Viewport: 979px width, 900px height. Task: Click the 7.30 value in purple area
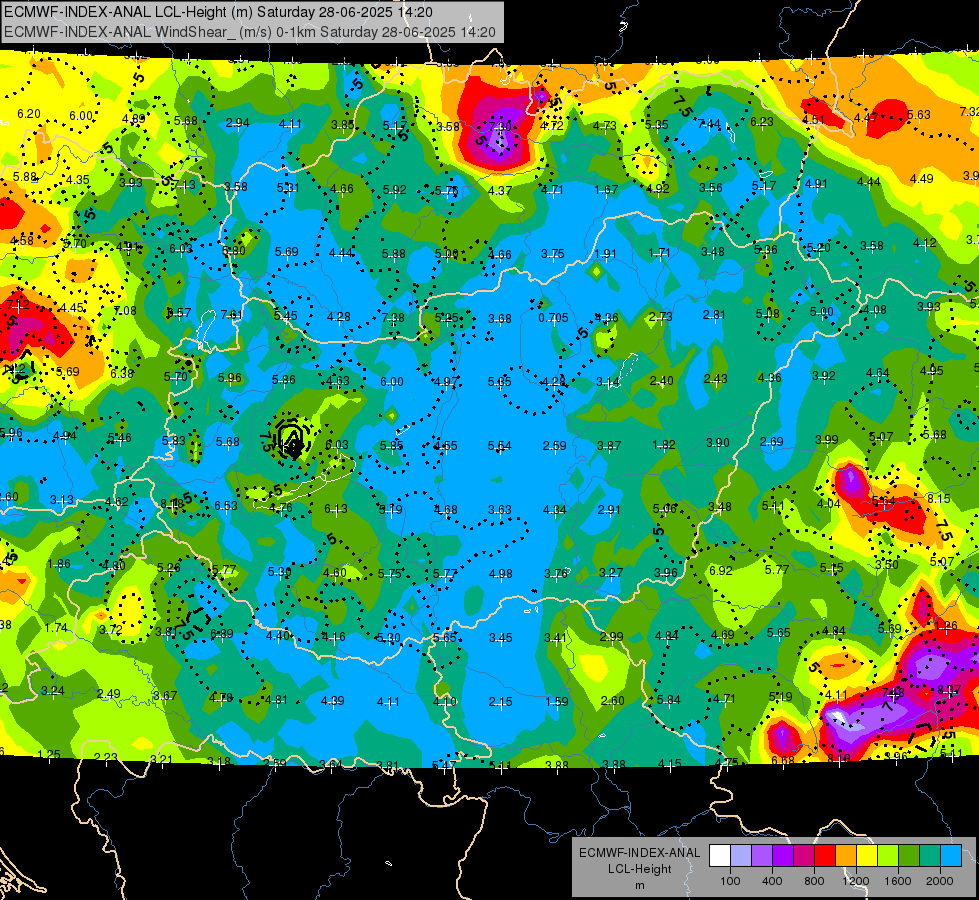[x=500, y=126]
